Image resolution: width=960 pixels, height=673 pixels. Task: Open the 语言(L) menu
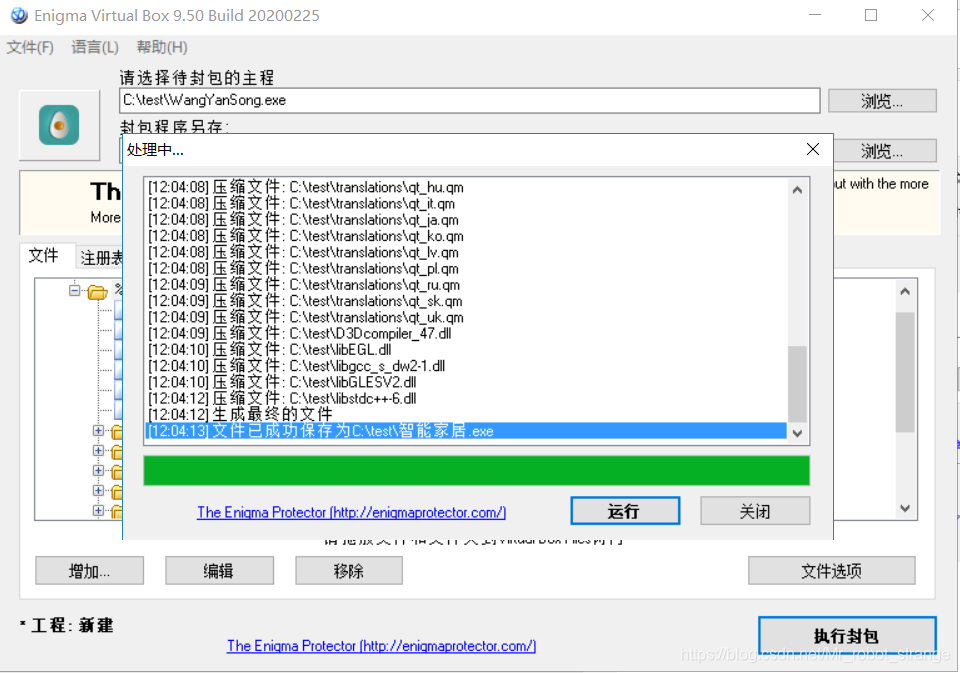point(95,47)
